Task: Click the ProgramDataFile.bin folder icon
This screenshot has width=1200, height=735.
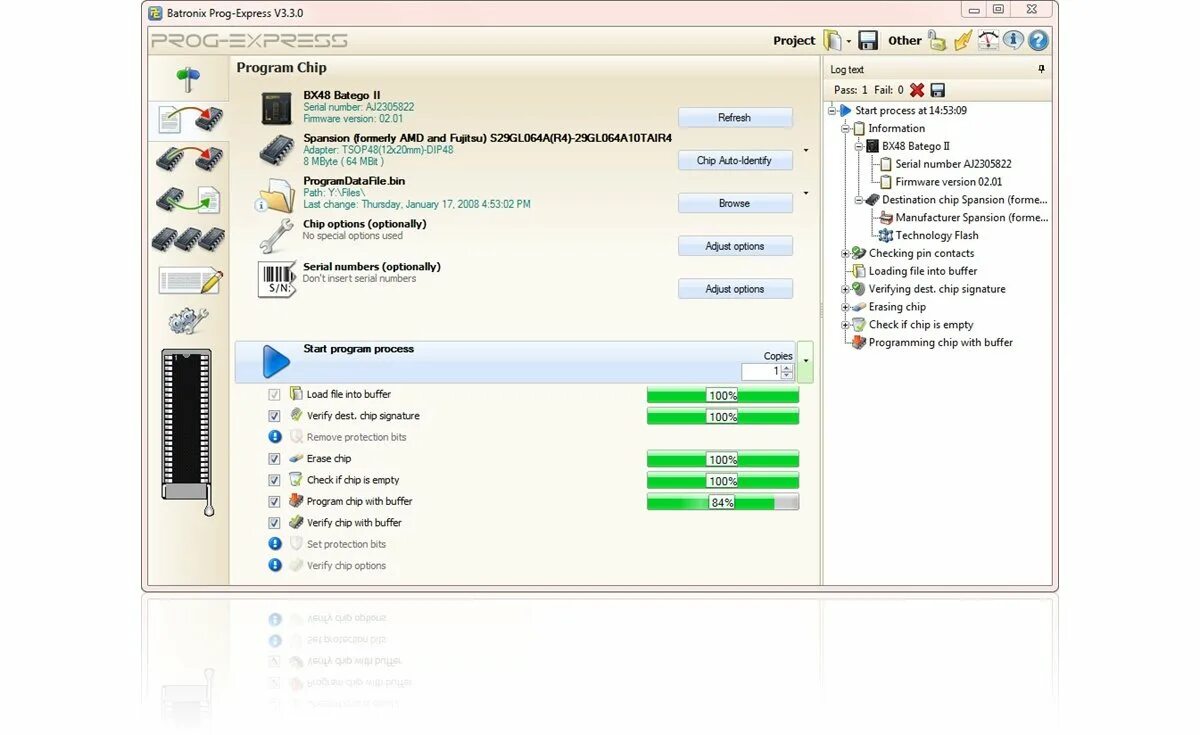Action: pos(276,195)
